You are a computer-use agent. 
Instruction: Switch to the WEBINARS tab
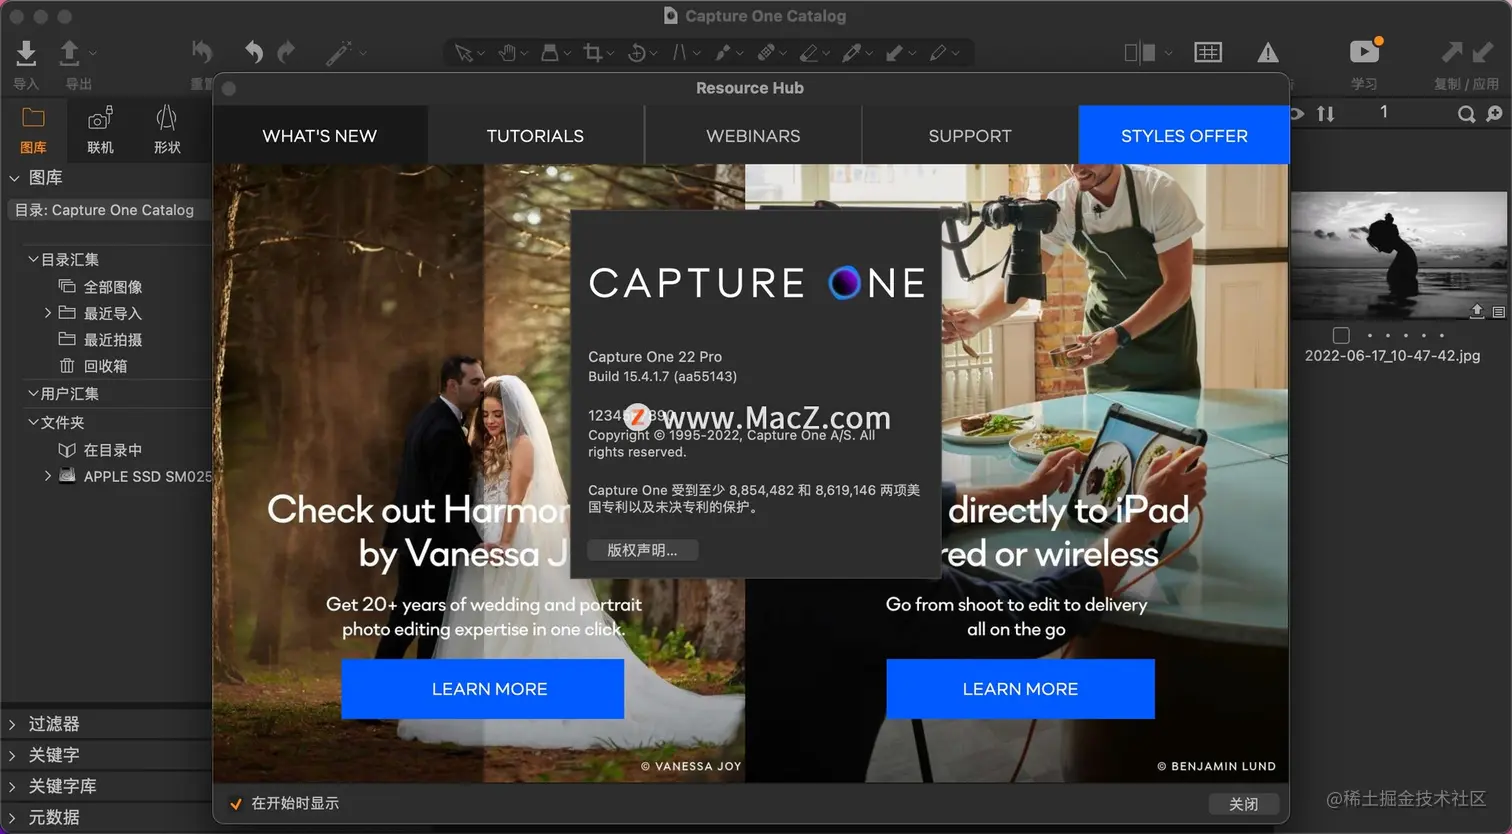click(753, 135)
